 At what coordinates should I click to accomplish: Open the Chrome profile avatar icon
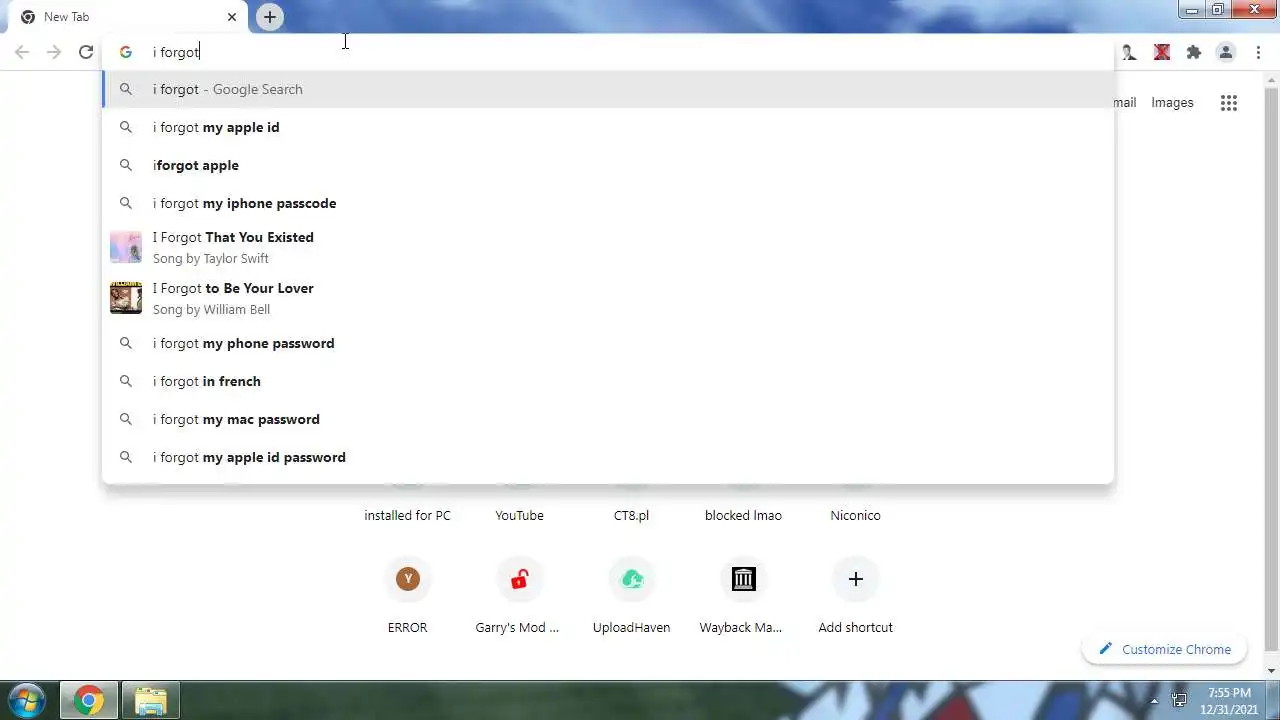pyautogui.click(x=1225, y=52)
